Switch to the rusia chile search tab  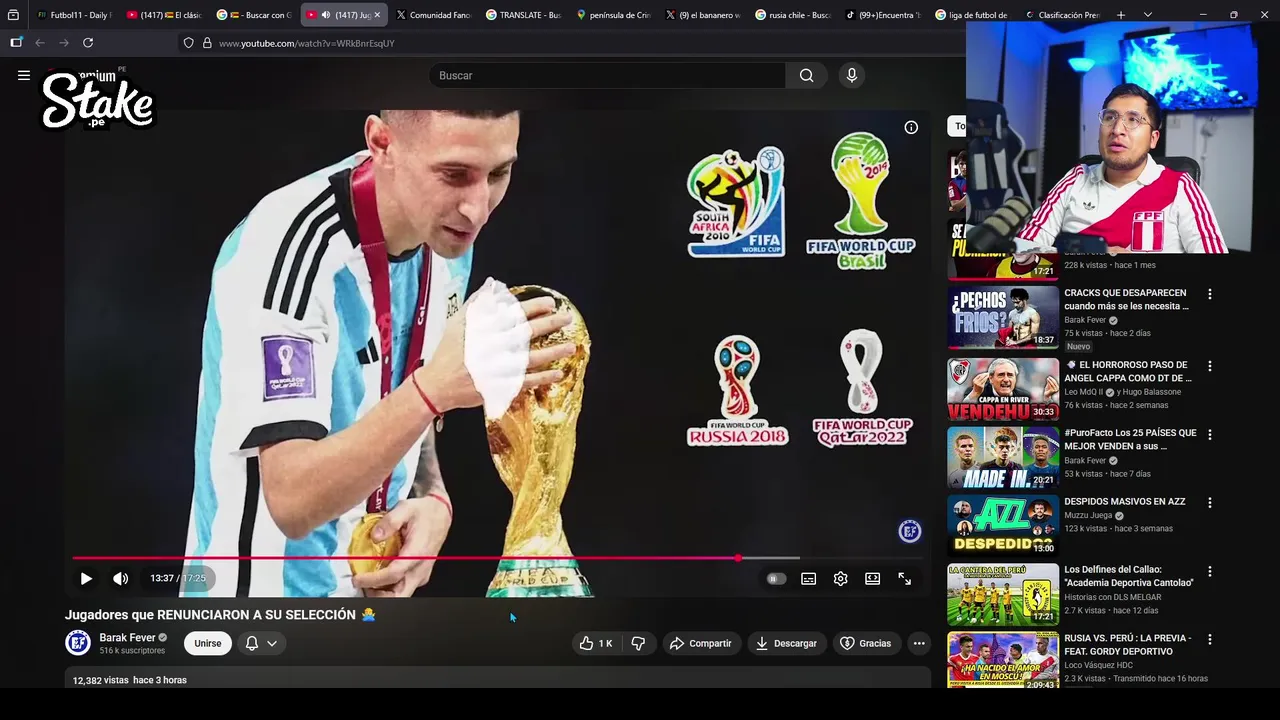[793, 15]
